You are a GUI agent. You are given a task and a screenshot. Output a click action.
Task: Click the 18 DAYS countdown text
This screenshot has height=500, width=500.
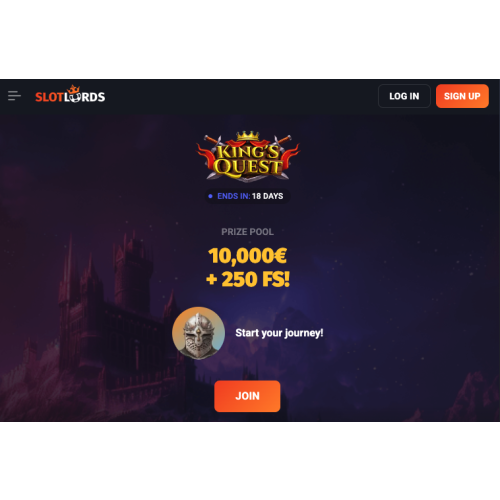268,196
